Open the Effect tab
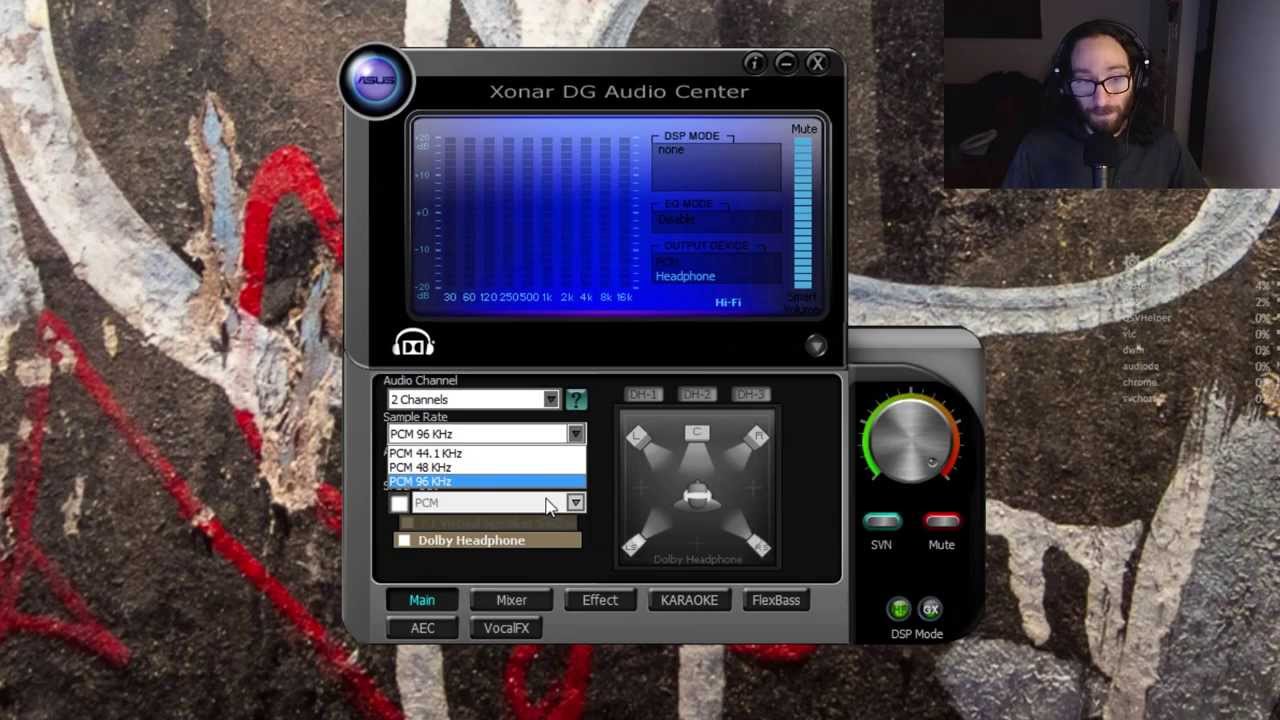Viewport: 1280px width, 720px height. tap(600, 600)
